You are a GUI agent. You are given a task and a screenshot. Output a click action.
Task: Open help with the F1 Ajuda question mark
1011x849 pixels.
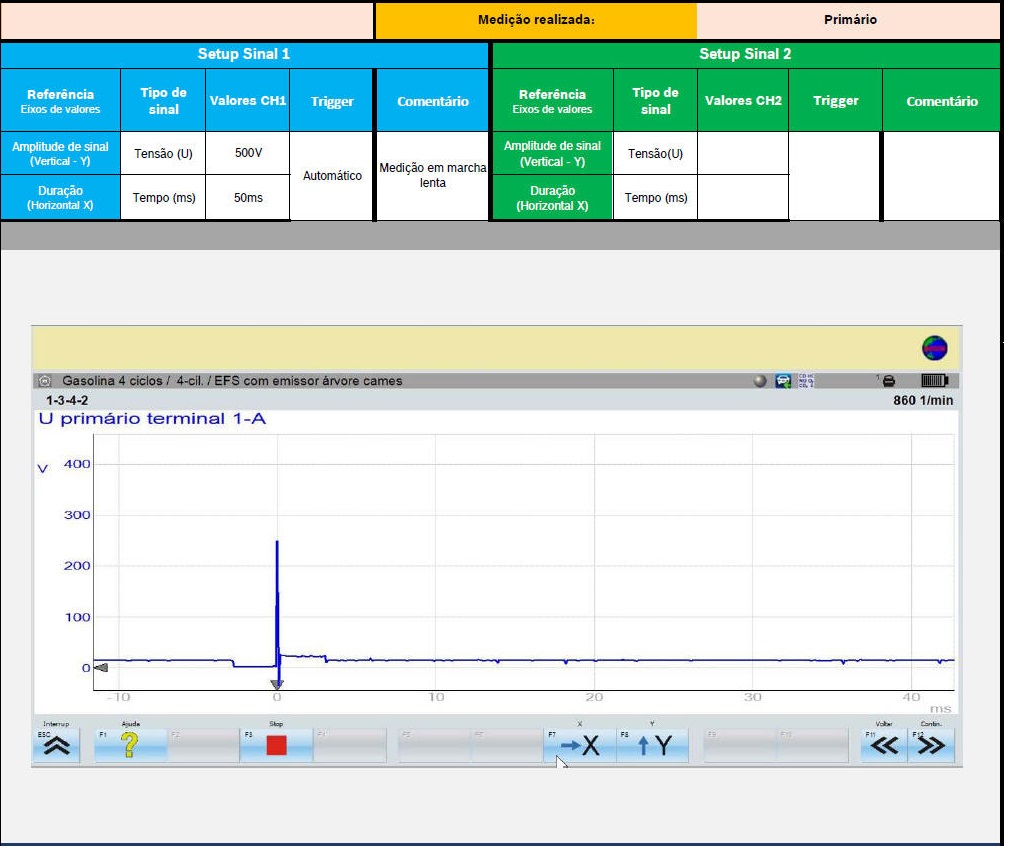click(x=130, y=745)
